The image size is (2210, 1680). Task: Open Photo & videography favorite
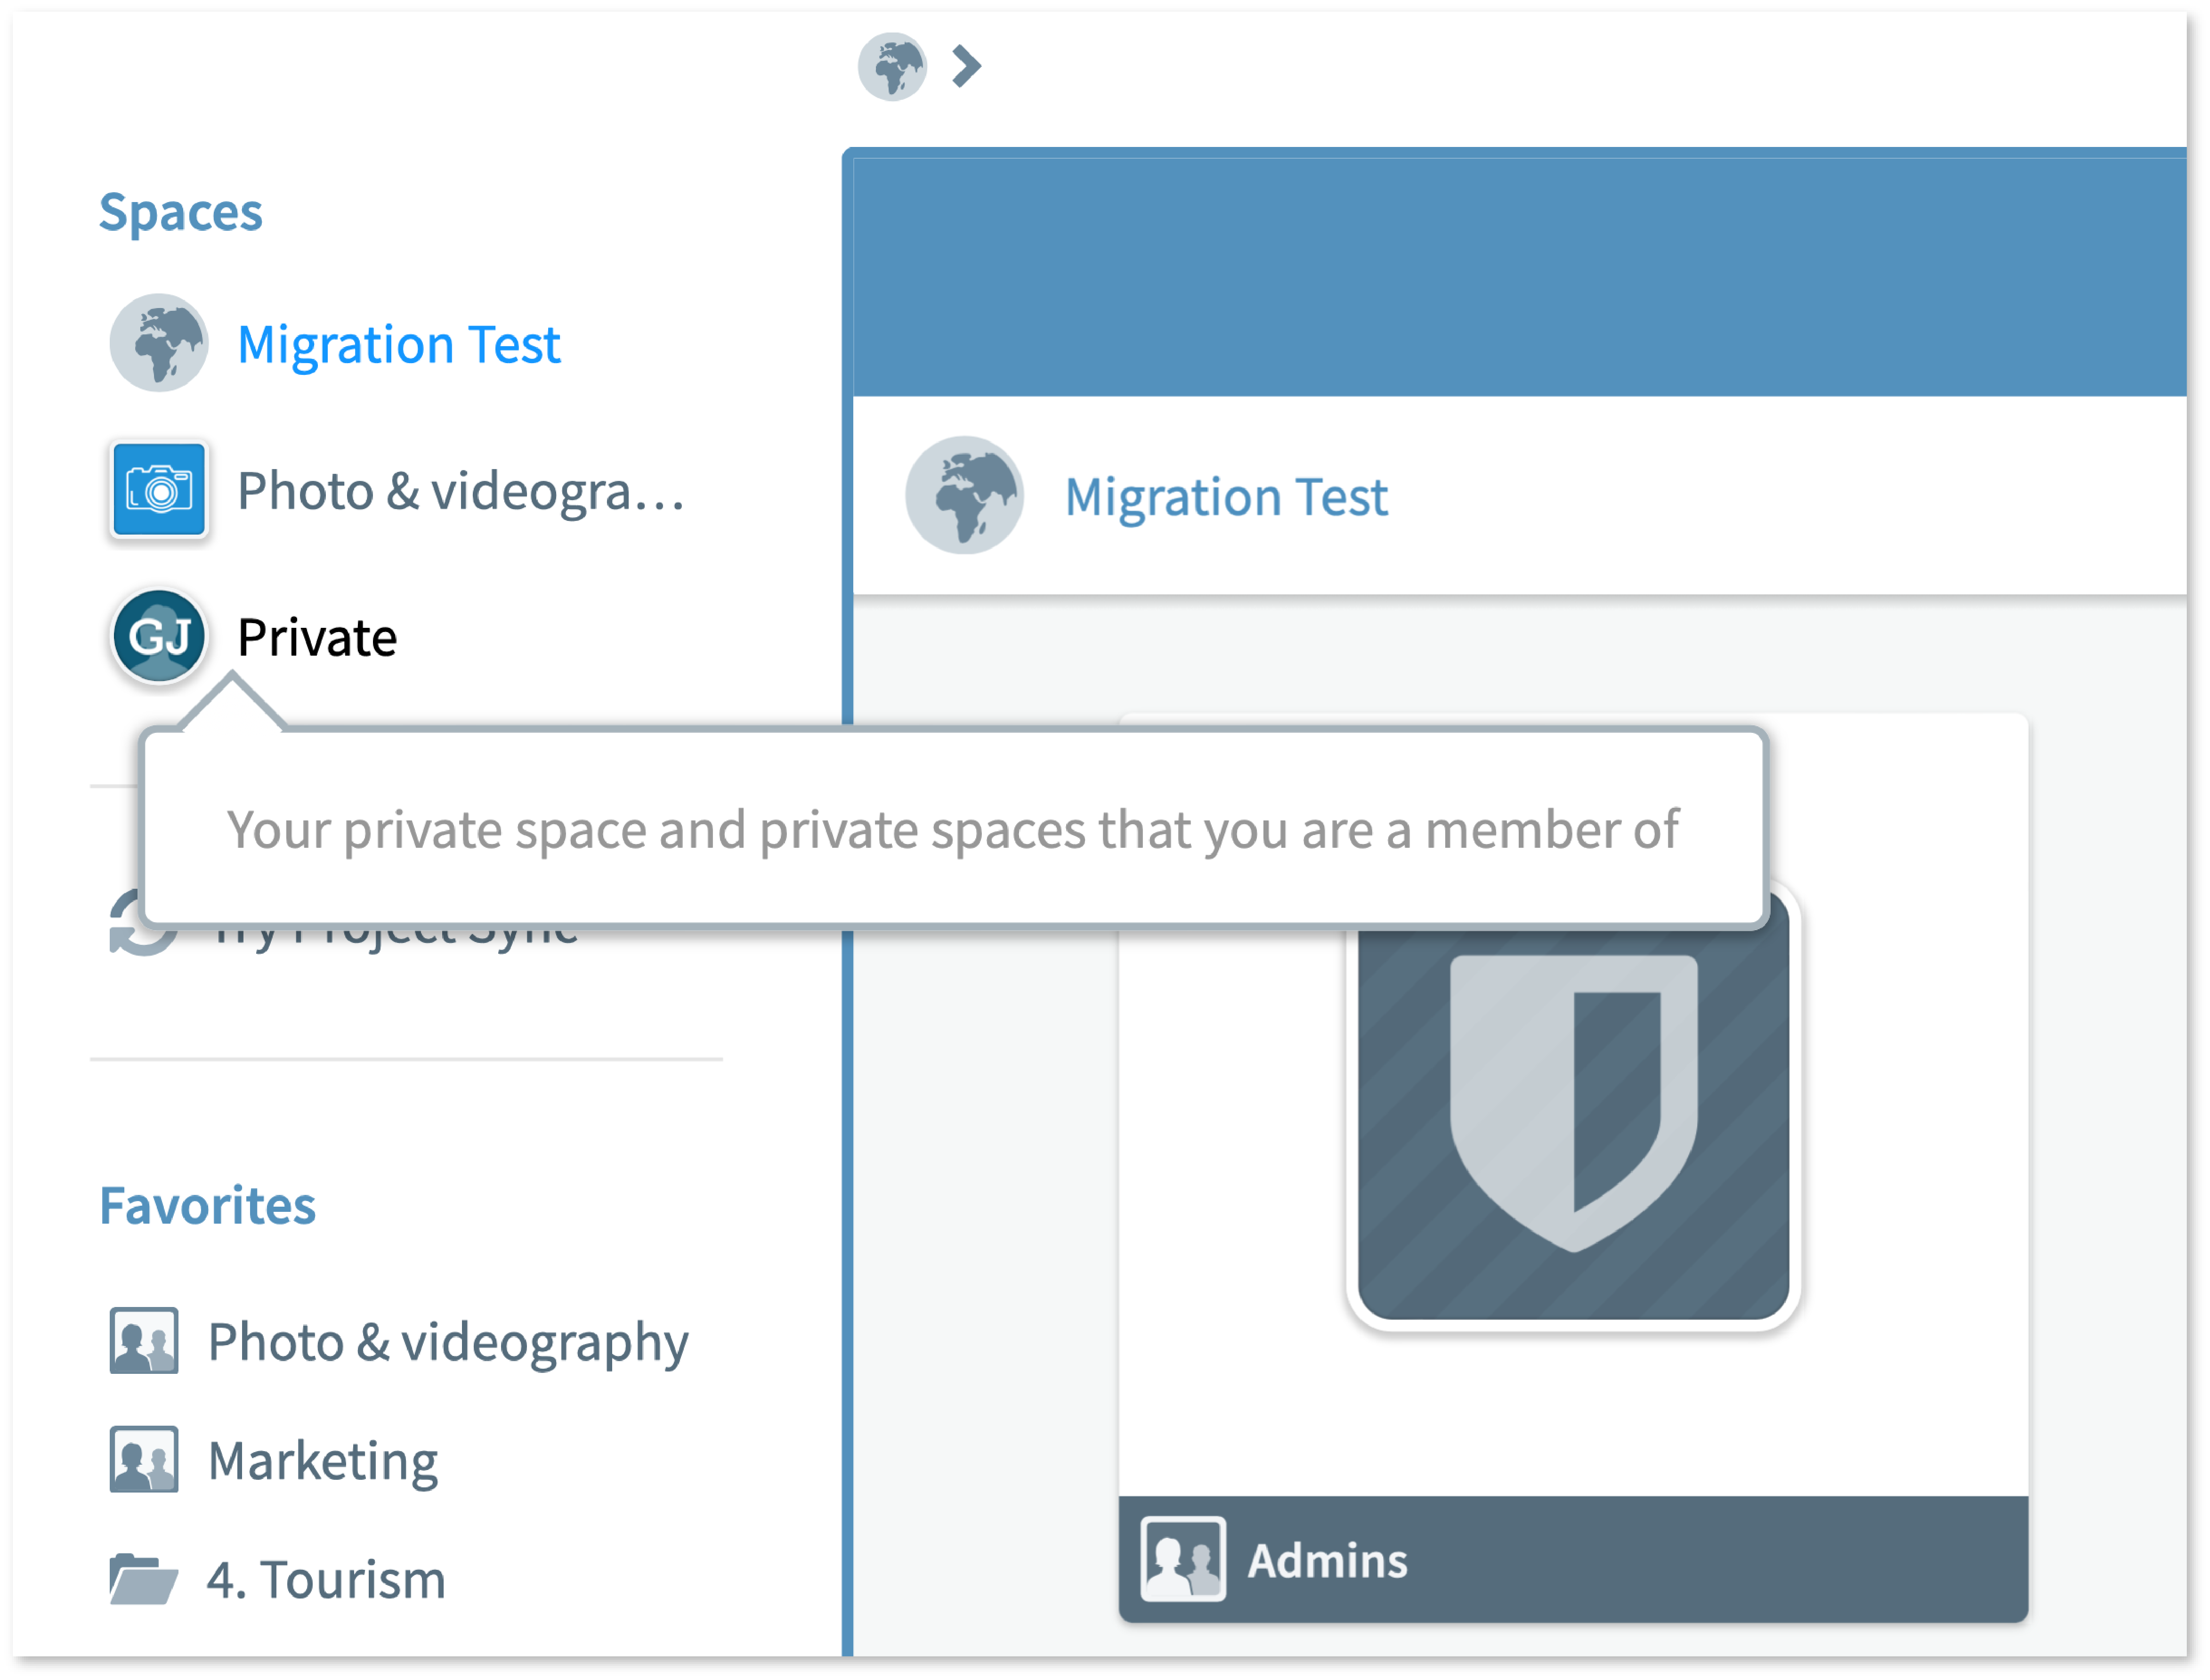click(448, 1342)
